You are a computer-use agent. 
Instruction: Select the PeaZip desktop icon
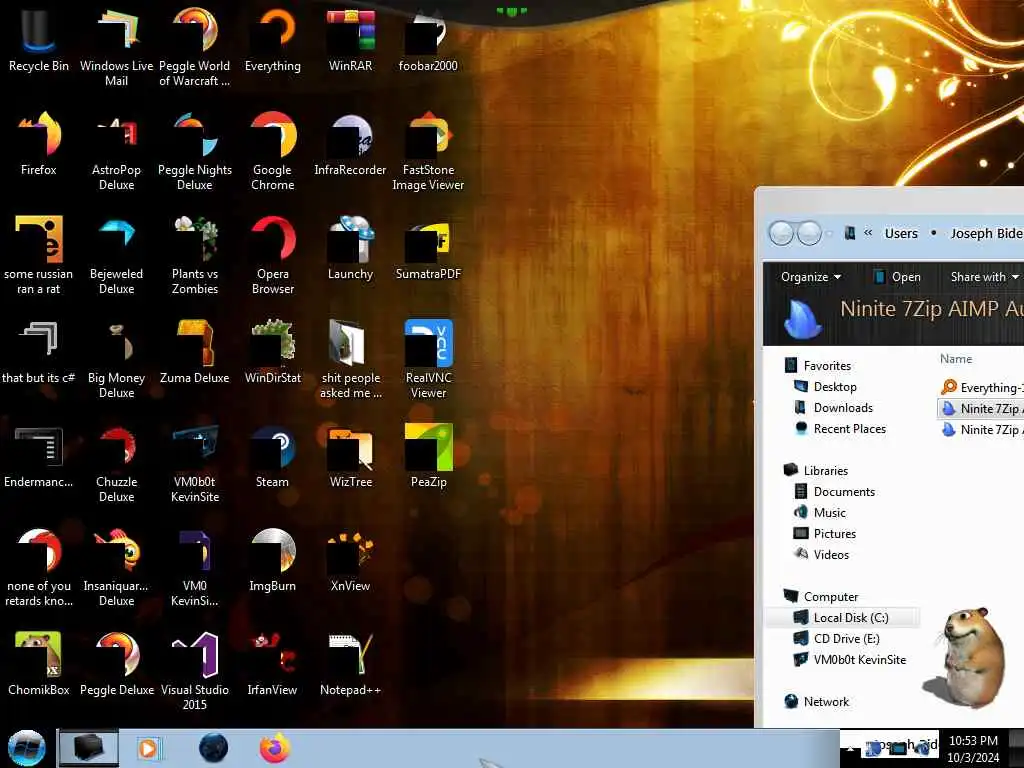click(x=428, y=456)
